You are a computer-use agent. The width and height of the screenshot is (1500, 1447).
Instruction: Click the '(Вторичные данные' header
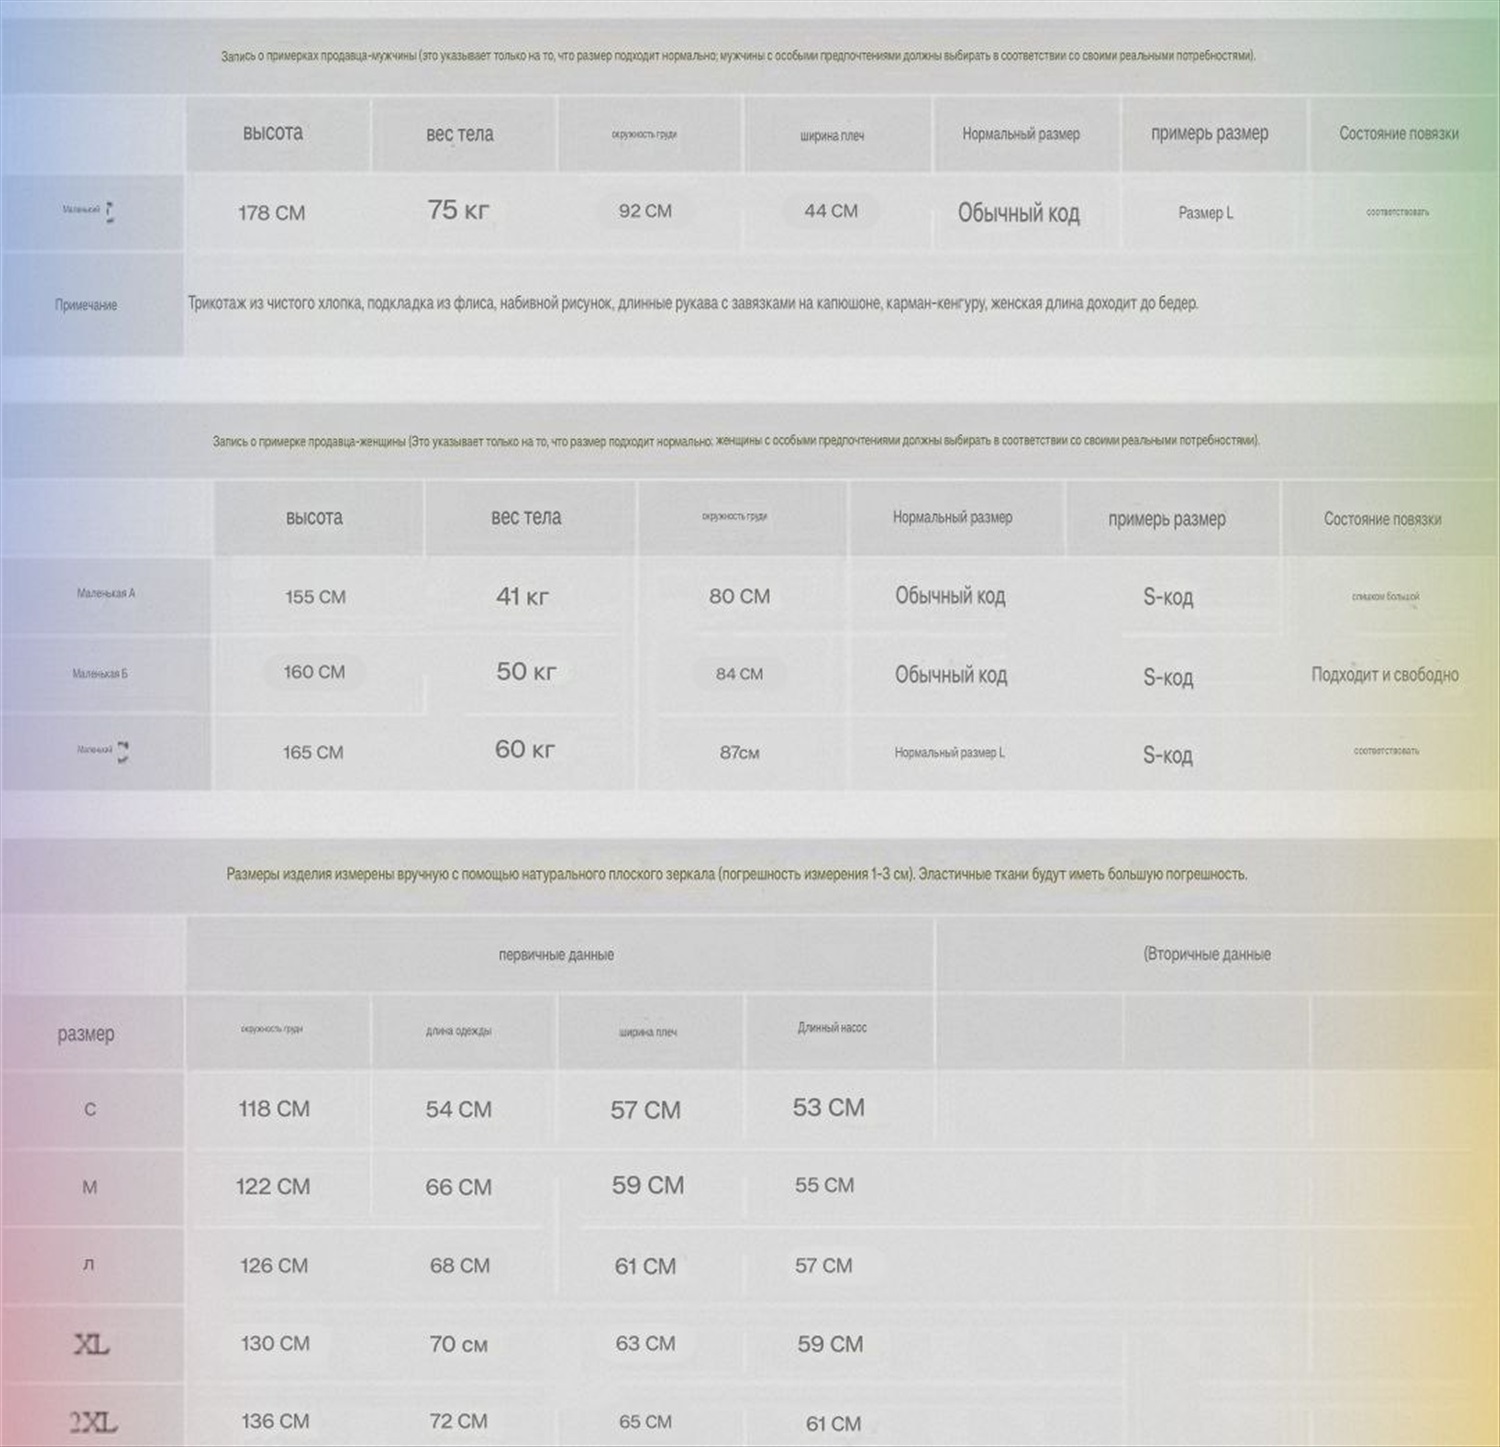pyautogui.click(x=1206, y=955)
